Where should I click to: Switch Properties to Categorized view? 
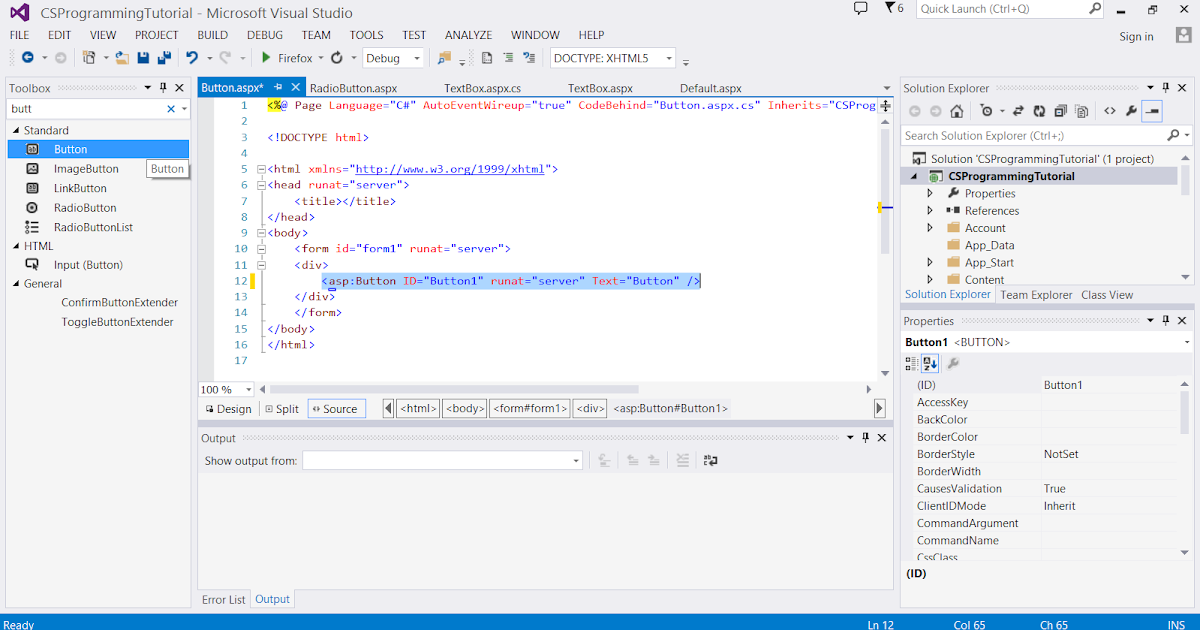911,362
